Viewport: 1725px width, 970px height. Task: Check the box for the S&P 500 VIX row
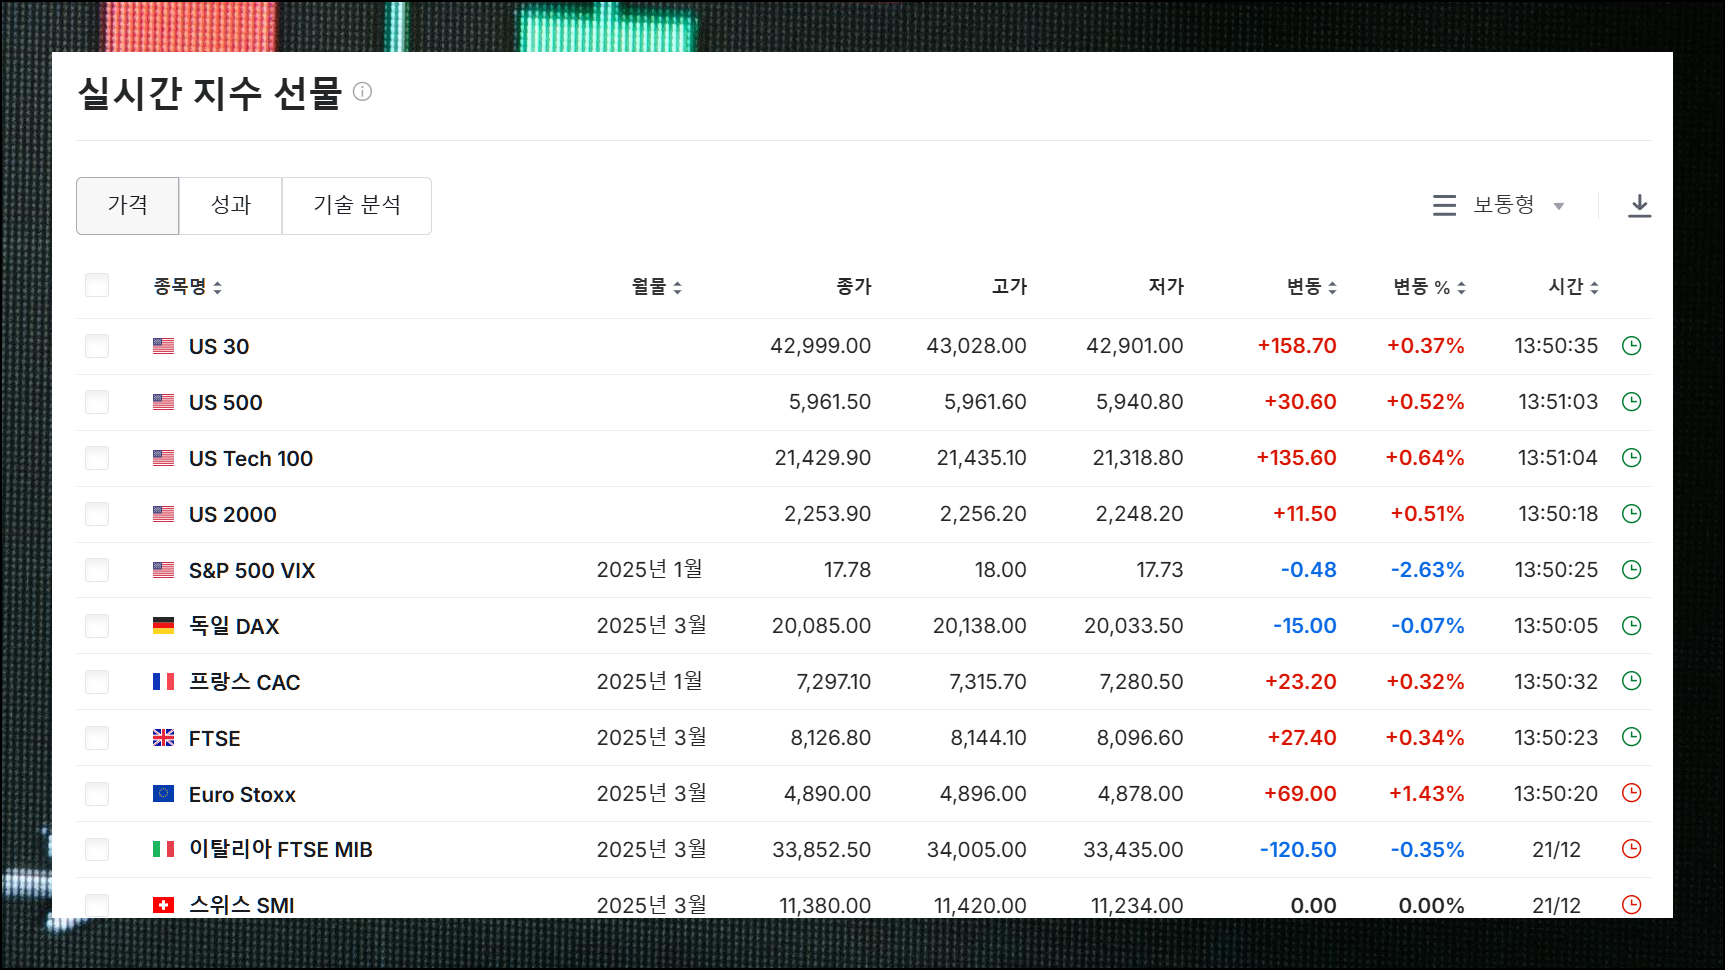[x=97, y=570]
